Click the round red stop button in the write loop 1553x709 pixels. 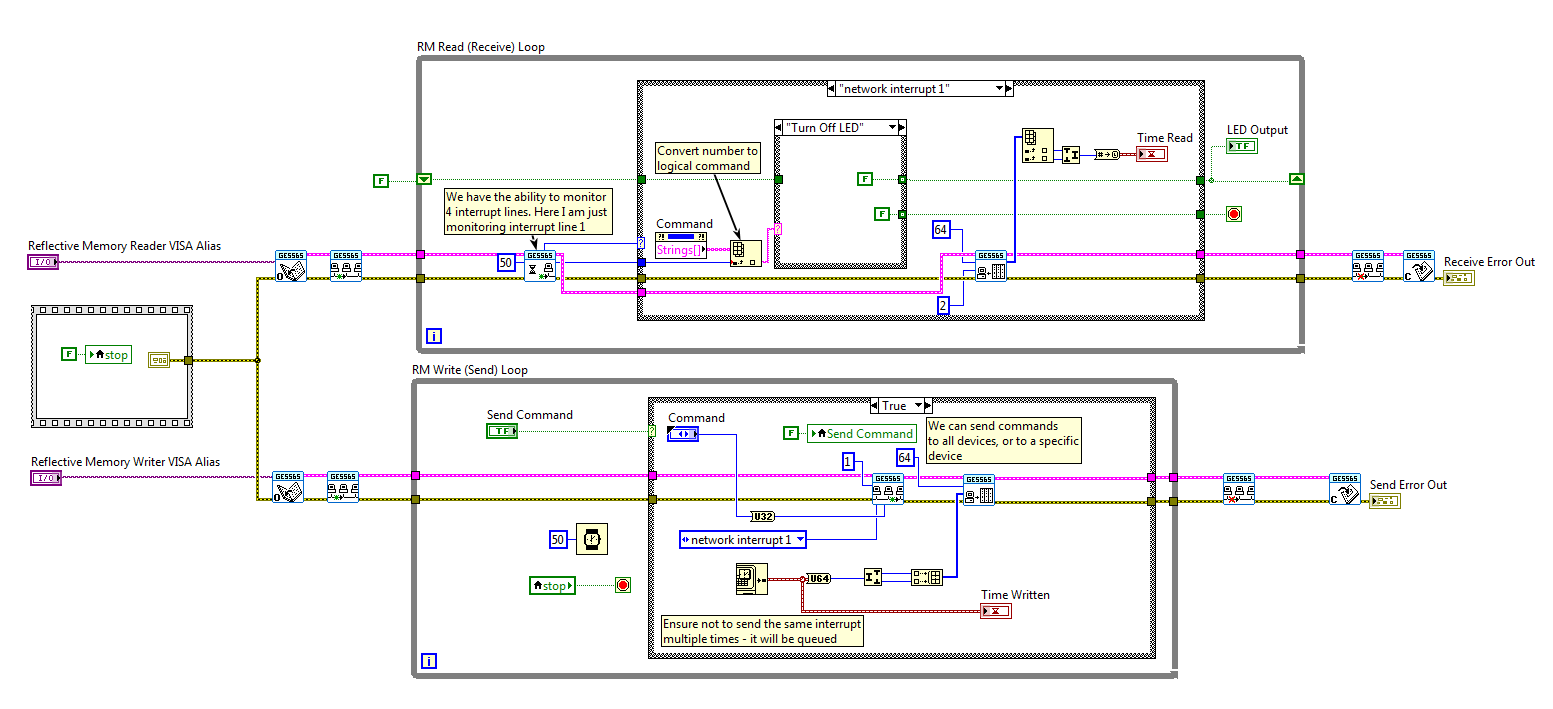coord(622,585)
